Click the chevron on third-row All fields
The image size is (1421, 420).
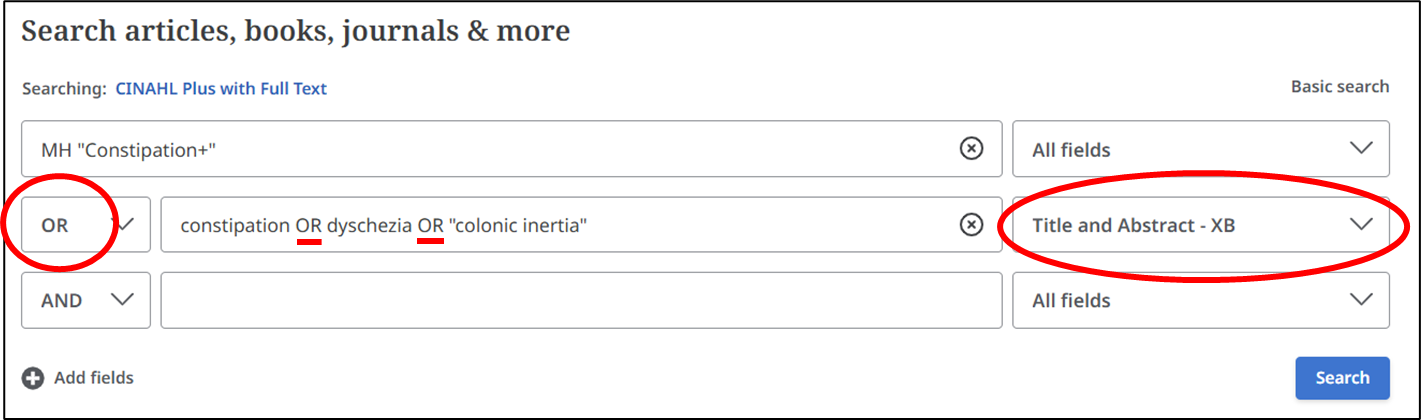coord(1361,299)
